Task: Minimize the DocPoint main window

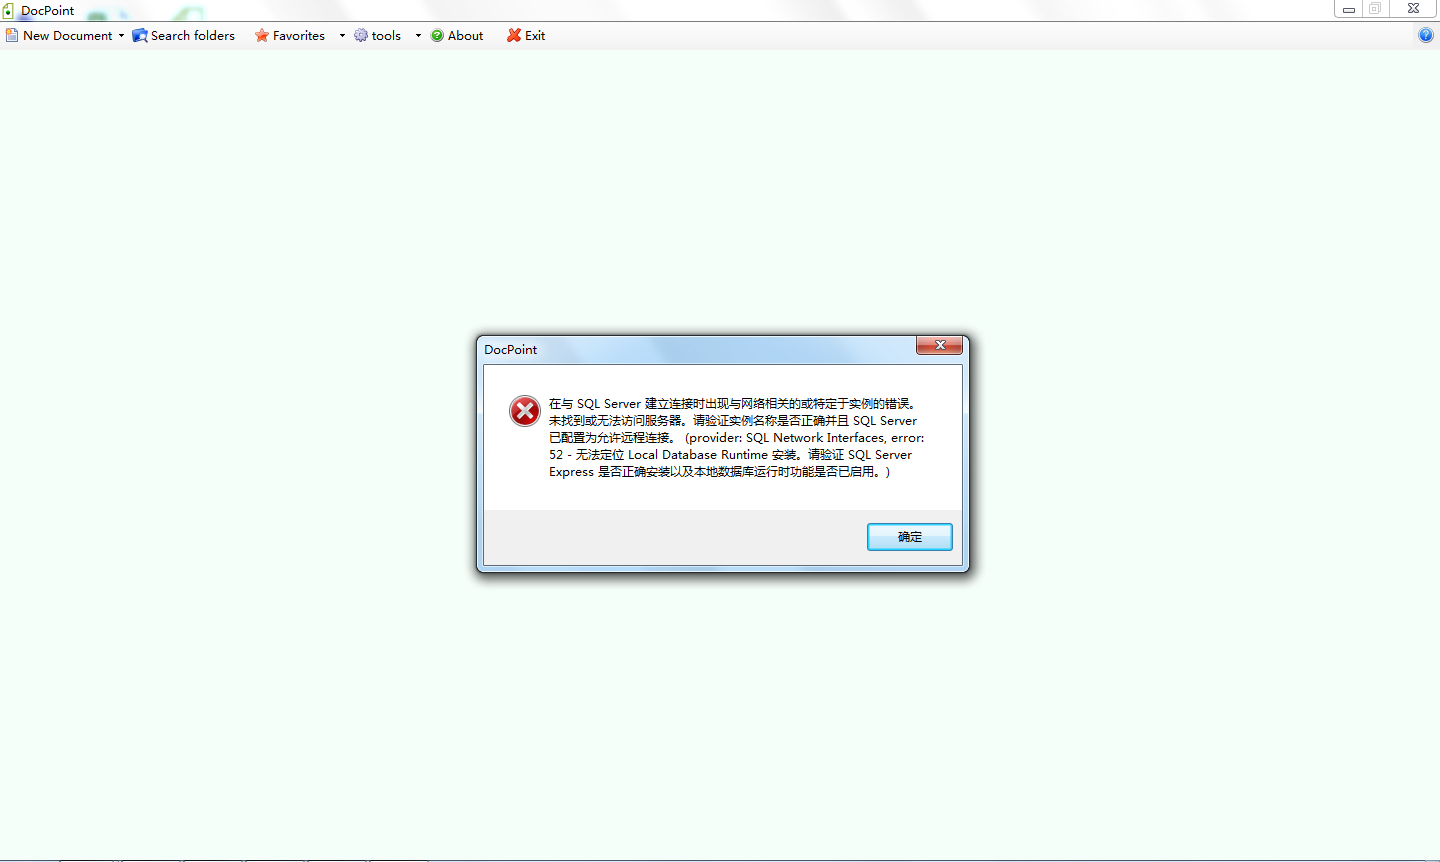Action: pos(1349,9)
